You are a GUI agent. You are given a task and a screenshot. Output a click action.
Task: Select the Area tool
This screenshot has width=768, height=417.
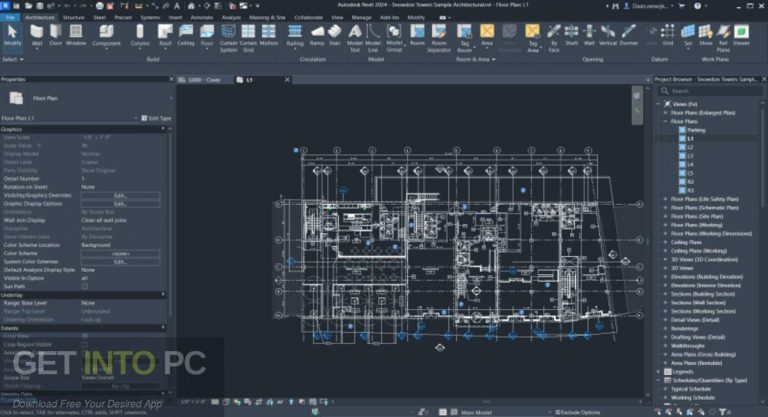[487, 35]
